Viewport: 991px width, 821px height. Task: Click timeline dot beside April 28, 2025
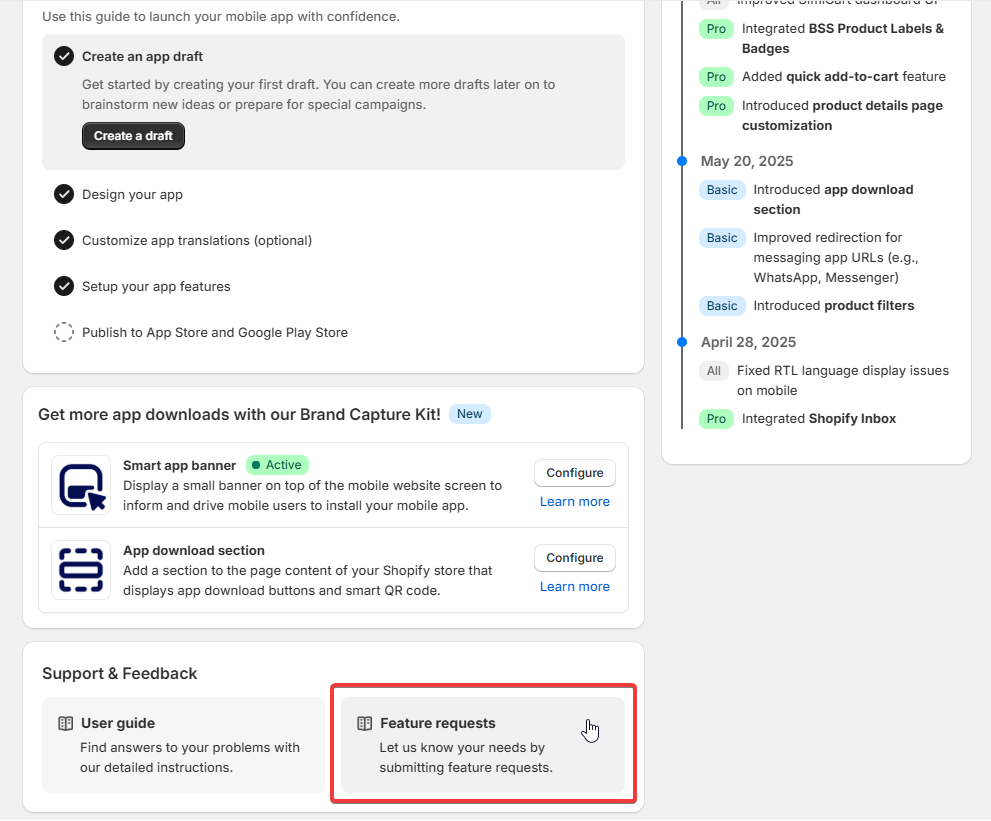coord(682,341)
